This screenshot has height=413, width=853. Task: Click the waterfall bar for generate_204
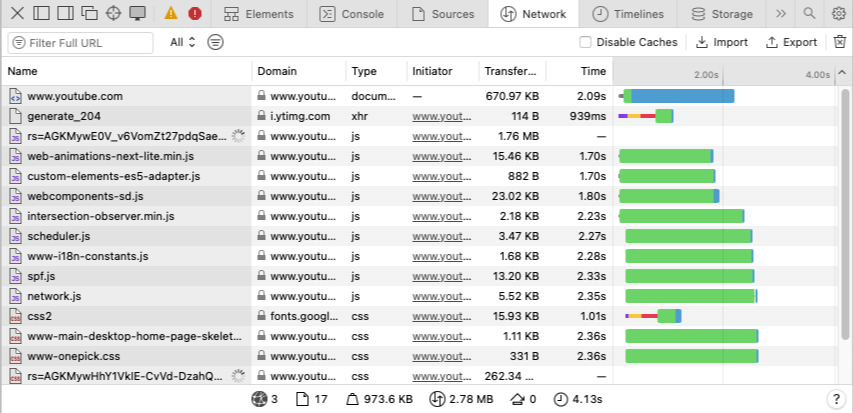pyautogui.click(x=646, y=116)
